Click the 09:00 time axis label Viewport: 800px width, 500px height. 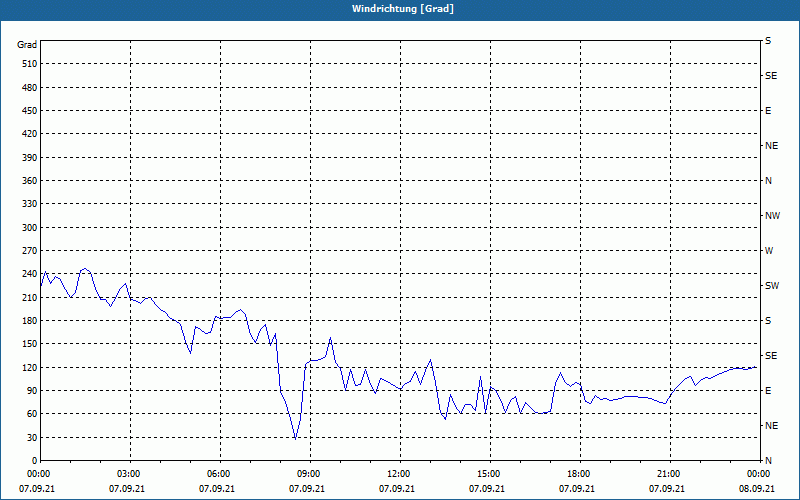(x=309, y=474)
